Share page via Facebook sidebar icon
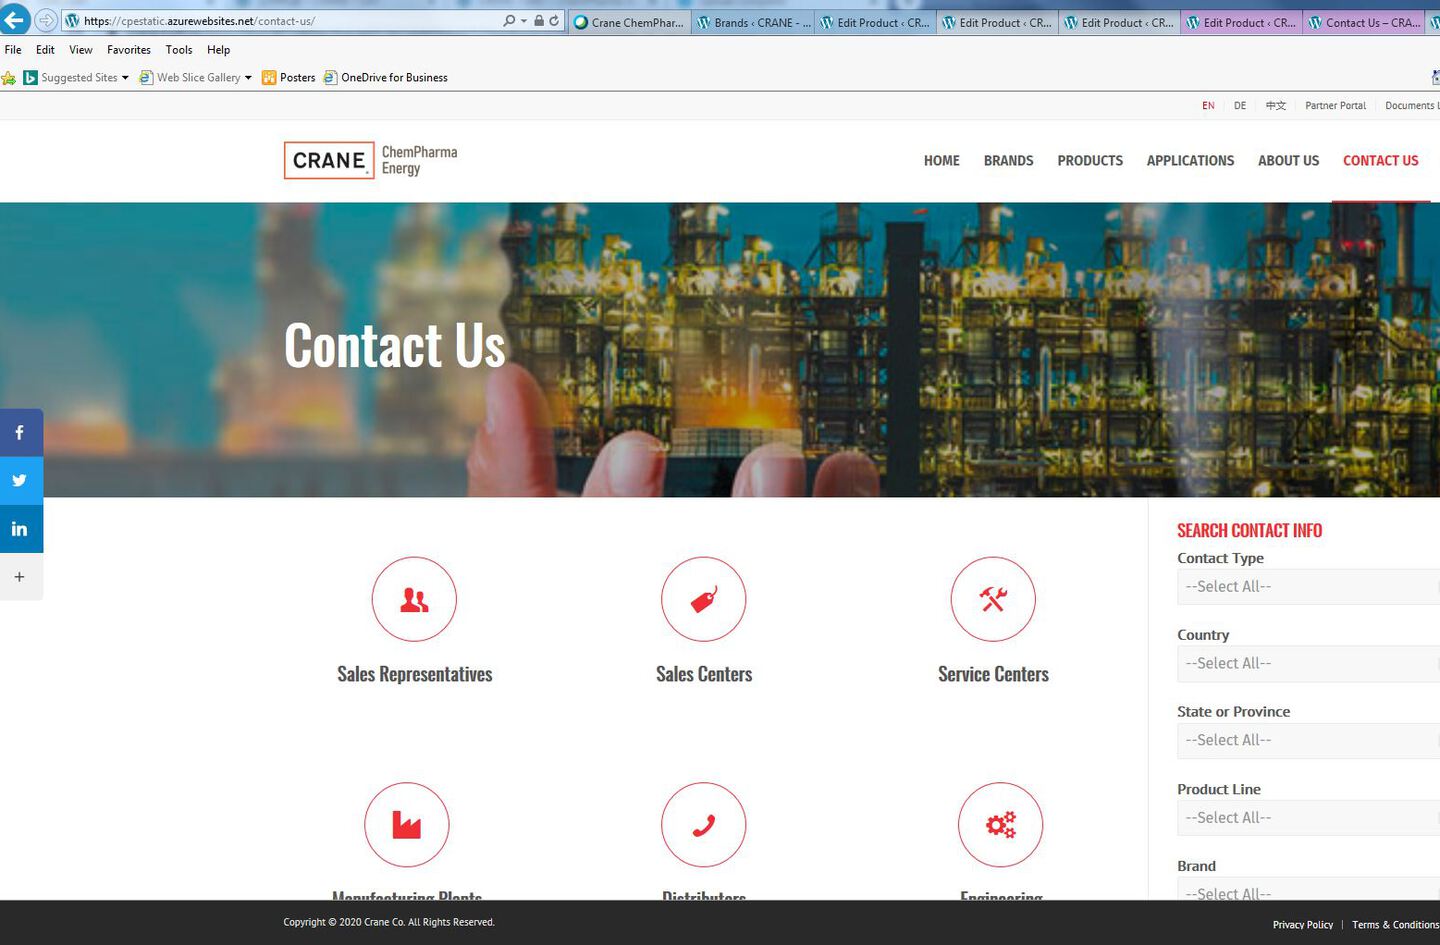This screenshot has height=945, width=1440. 20,433
